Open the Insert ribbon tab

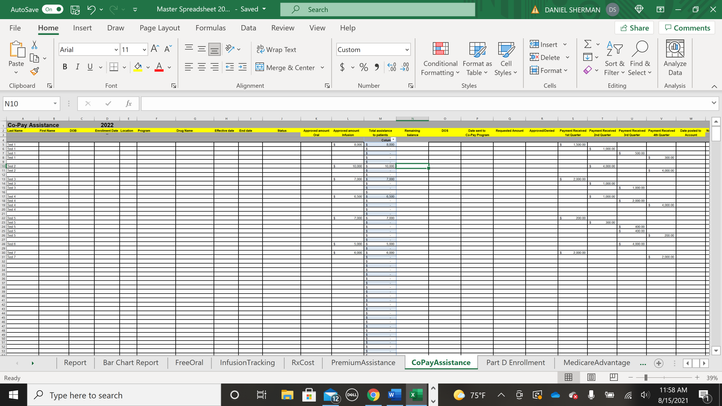[82, 28]
